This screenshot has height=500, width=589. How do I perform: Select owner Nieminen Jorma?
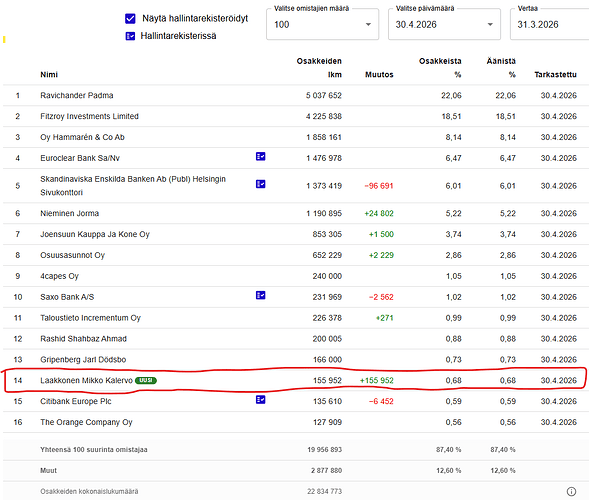click(69, 213)
